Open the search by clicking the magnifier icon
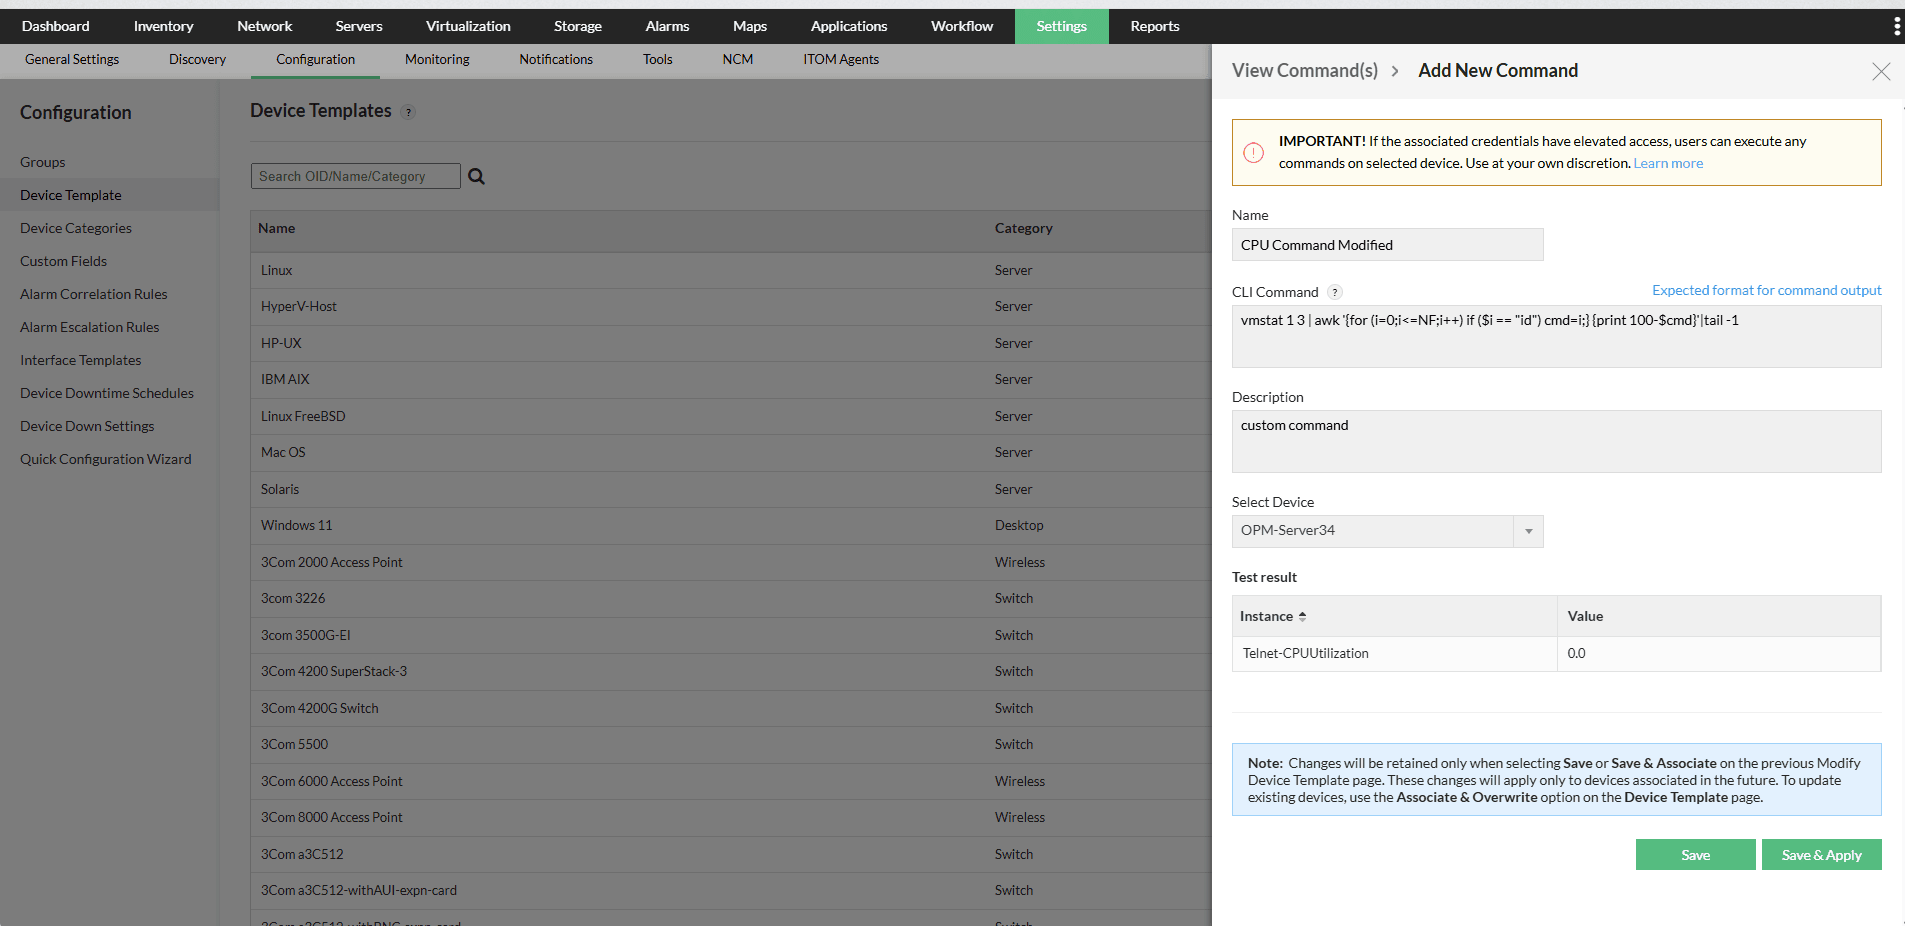Viewport: 1905px width, 926px height. tap(476, 176)
